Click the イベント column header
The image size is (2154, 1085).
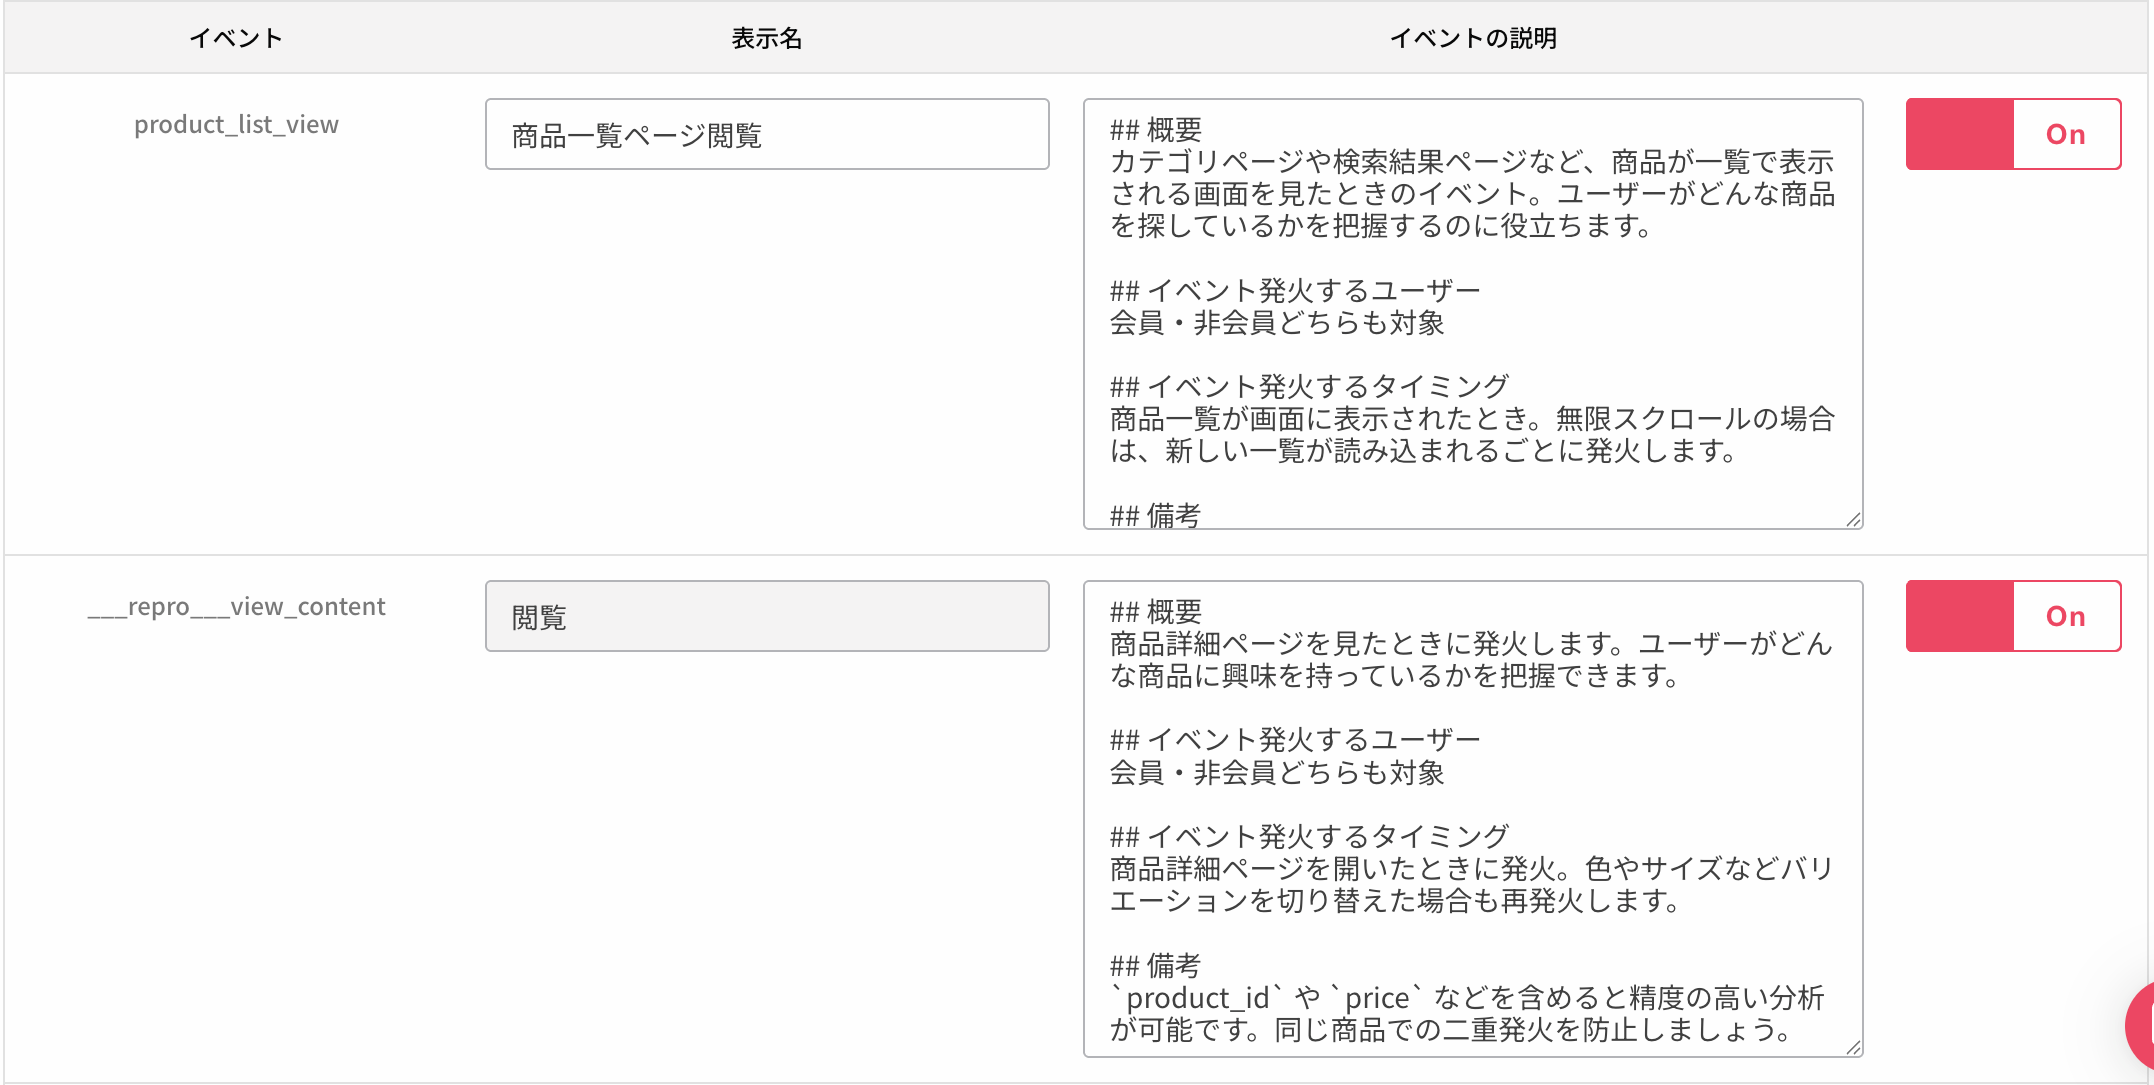point(235,37)
